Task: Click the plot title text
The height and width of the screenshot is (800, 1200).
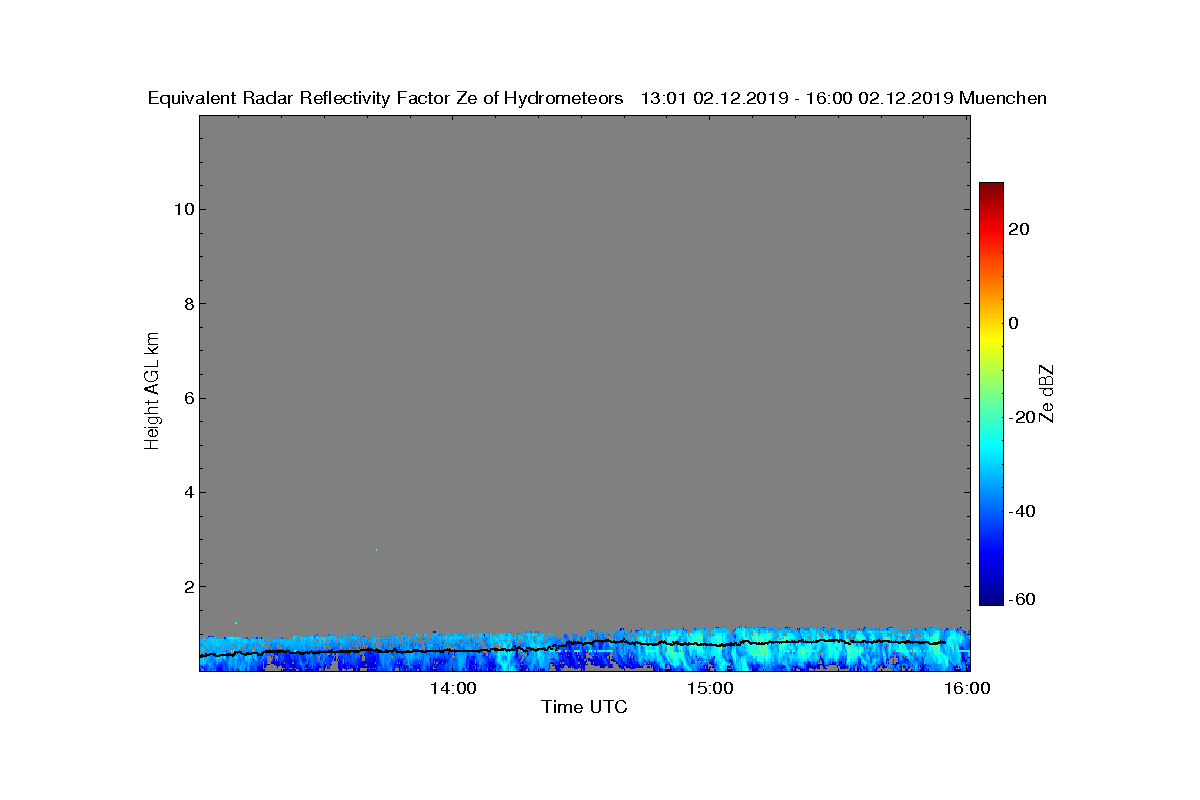Action: [x=597, y=98]
